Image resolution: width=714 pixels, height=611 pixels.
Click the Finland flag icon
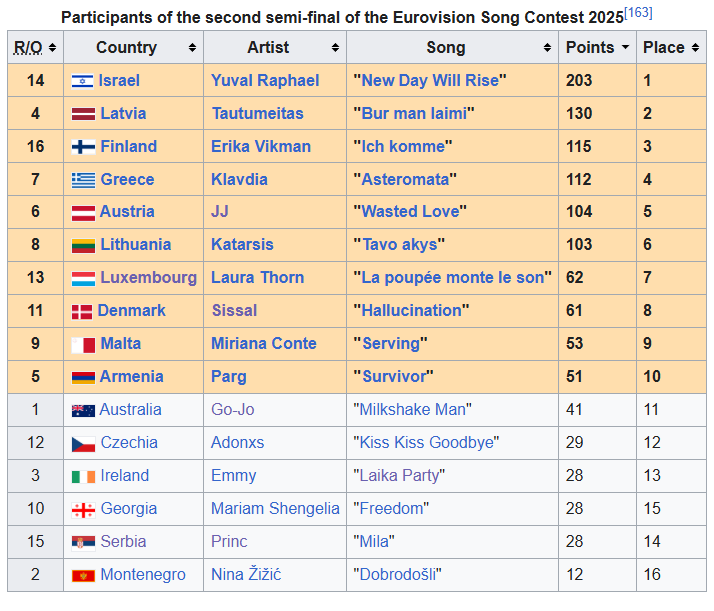pyautogui.click(x=83, y=147)
